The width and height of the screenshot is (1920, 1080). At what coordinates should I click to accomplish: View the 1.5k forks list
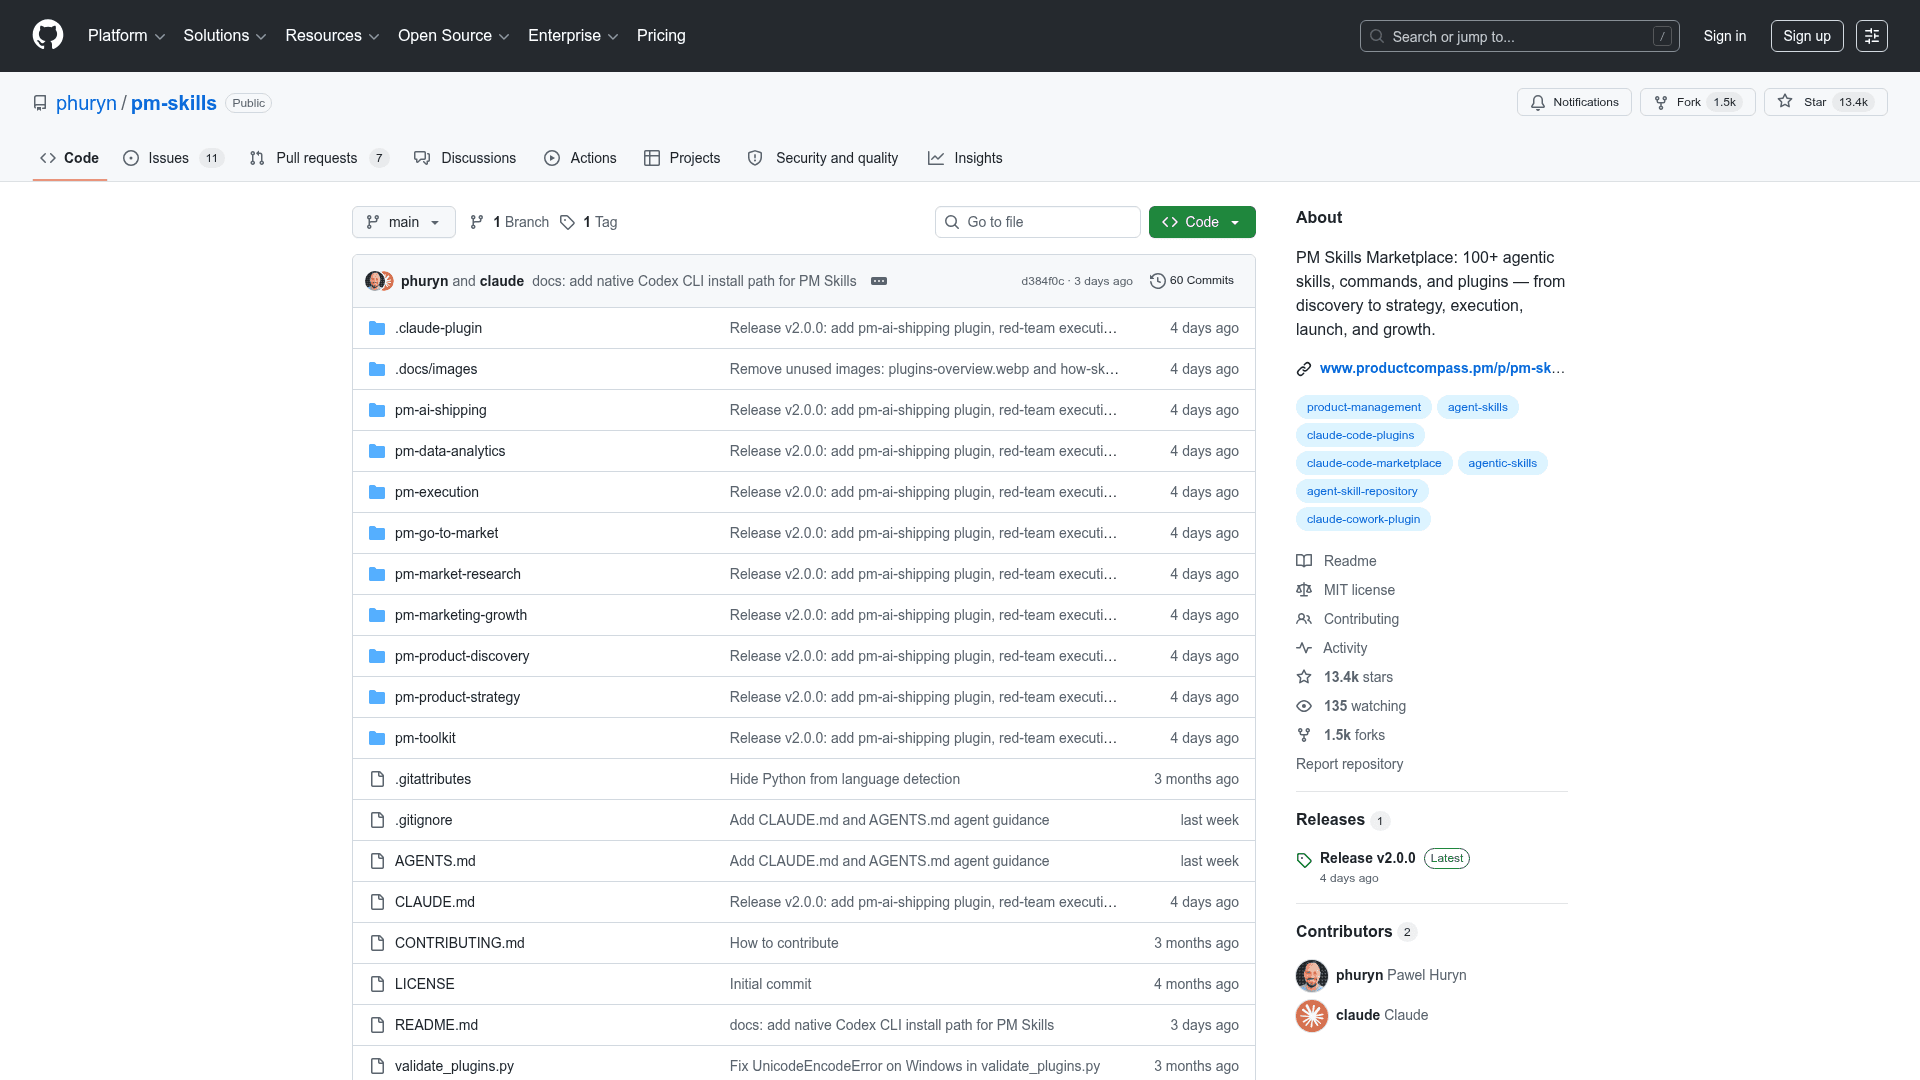tap(1341, 735)
